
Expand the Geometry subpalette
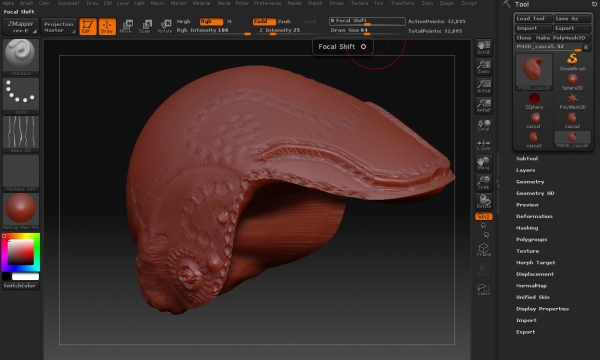[x=530, y=182]
